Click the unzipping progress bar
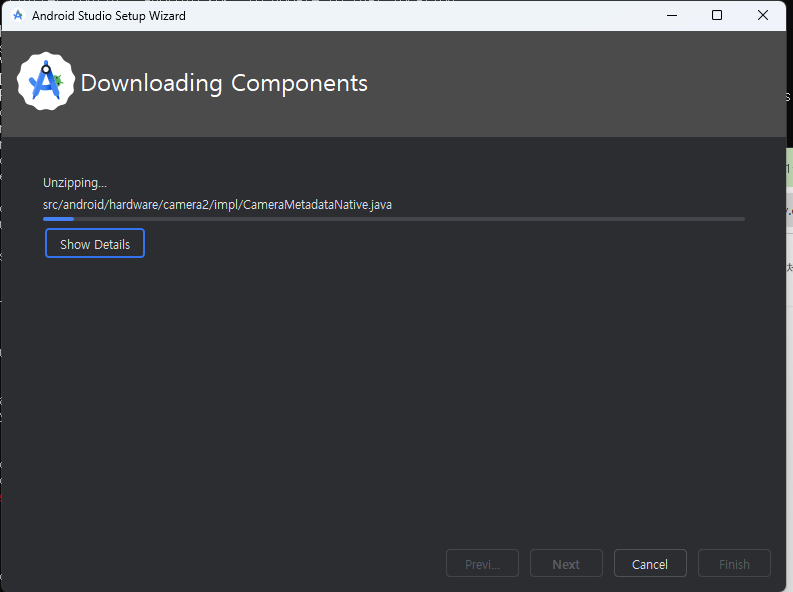 [393, 219]
